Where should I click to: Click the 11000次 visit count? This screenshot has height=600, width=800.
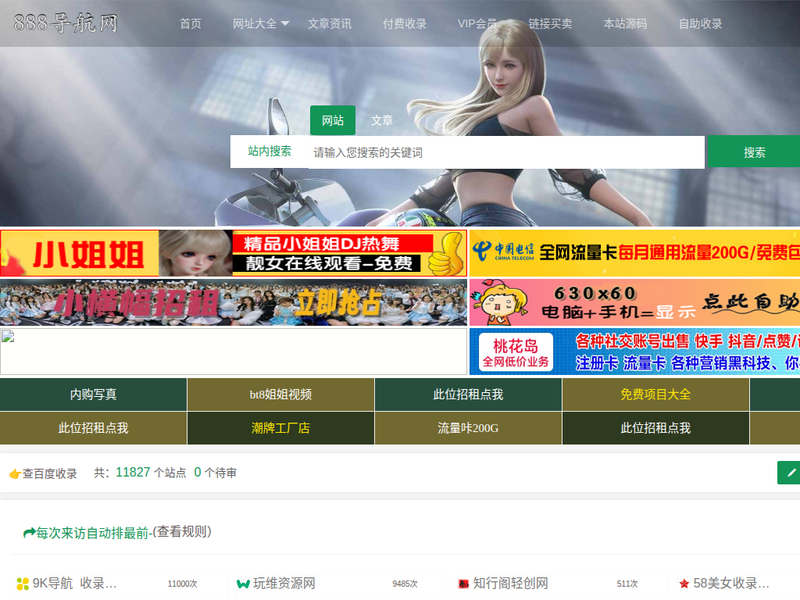click(x=182, y=584)
